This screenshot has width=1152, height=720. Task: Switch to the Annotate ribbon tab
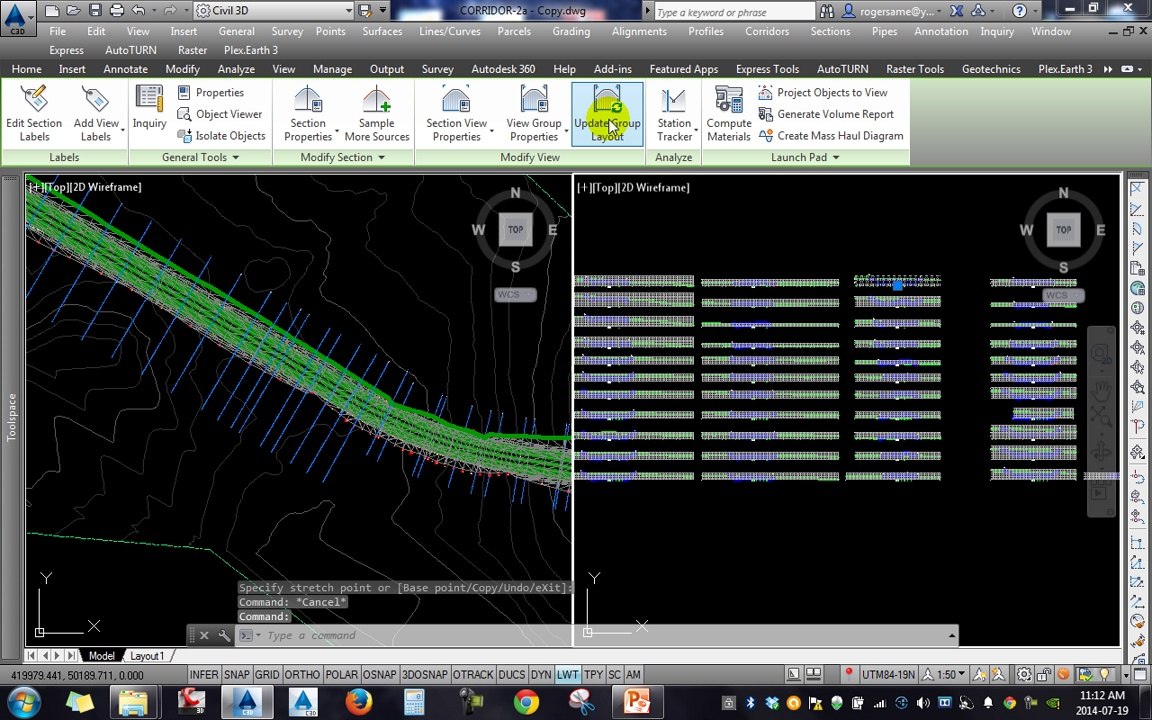(x=125, y=69)
